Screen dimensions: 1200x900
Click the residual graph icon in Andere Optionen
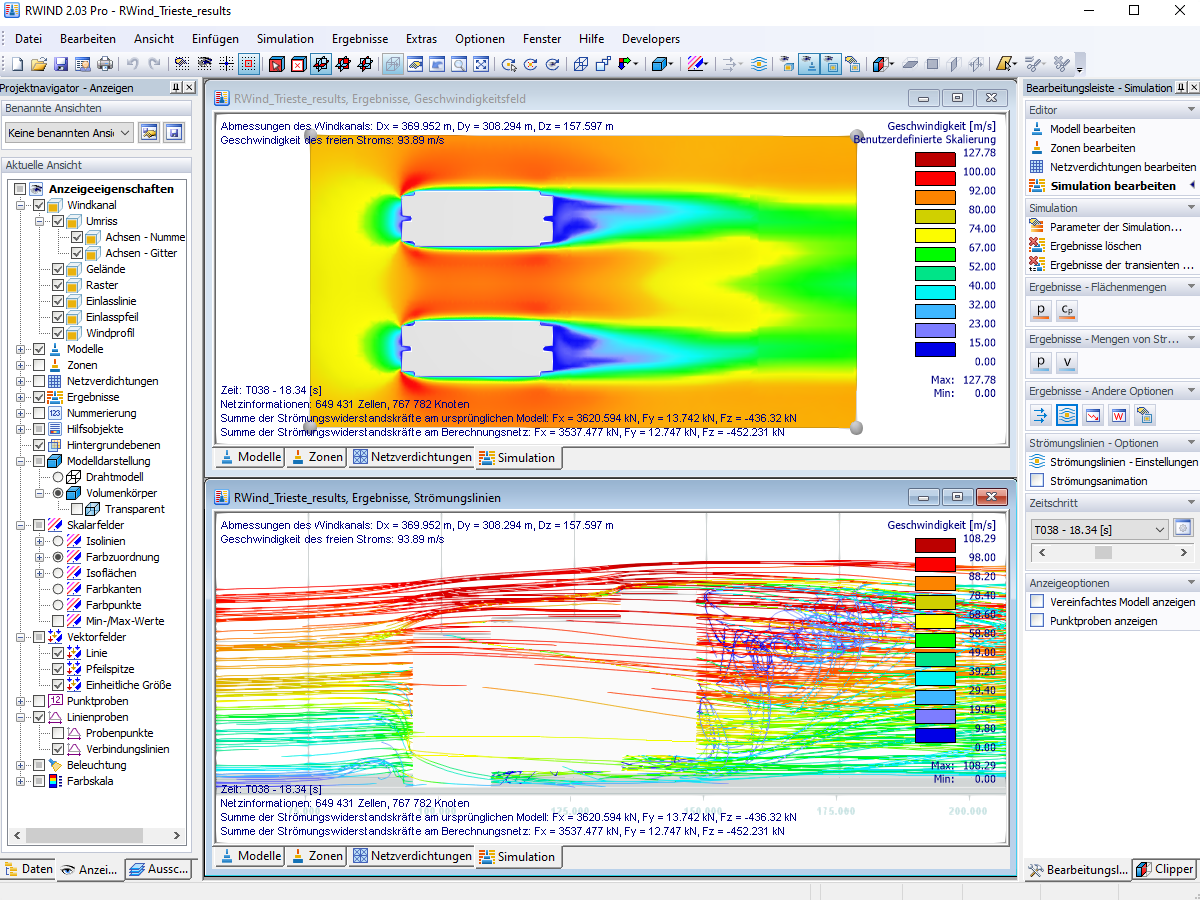tap(1093, 415)
